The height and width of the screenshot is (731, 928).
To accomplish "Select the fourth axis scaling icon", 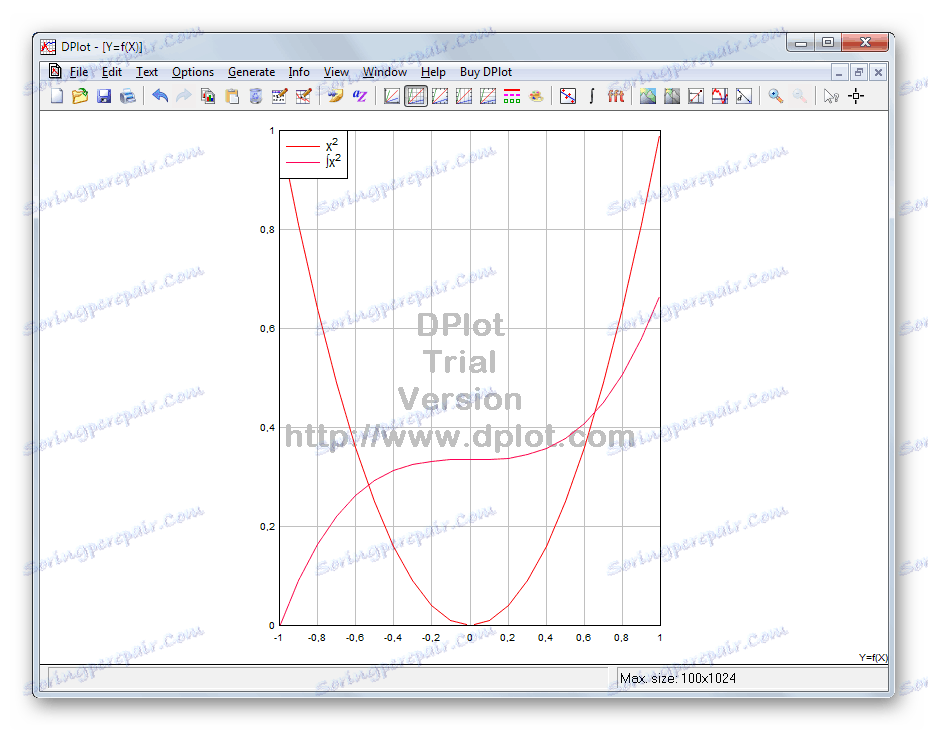I will tap(464, 96).
